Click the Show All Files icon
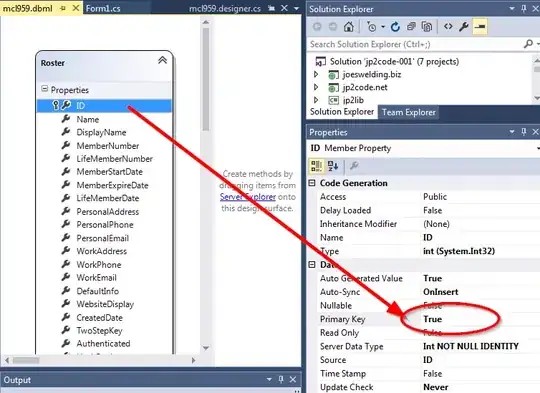Image resolution: width=540 pixels, height=393 pixels. tap(427, 27)
